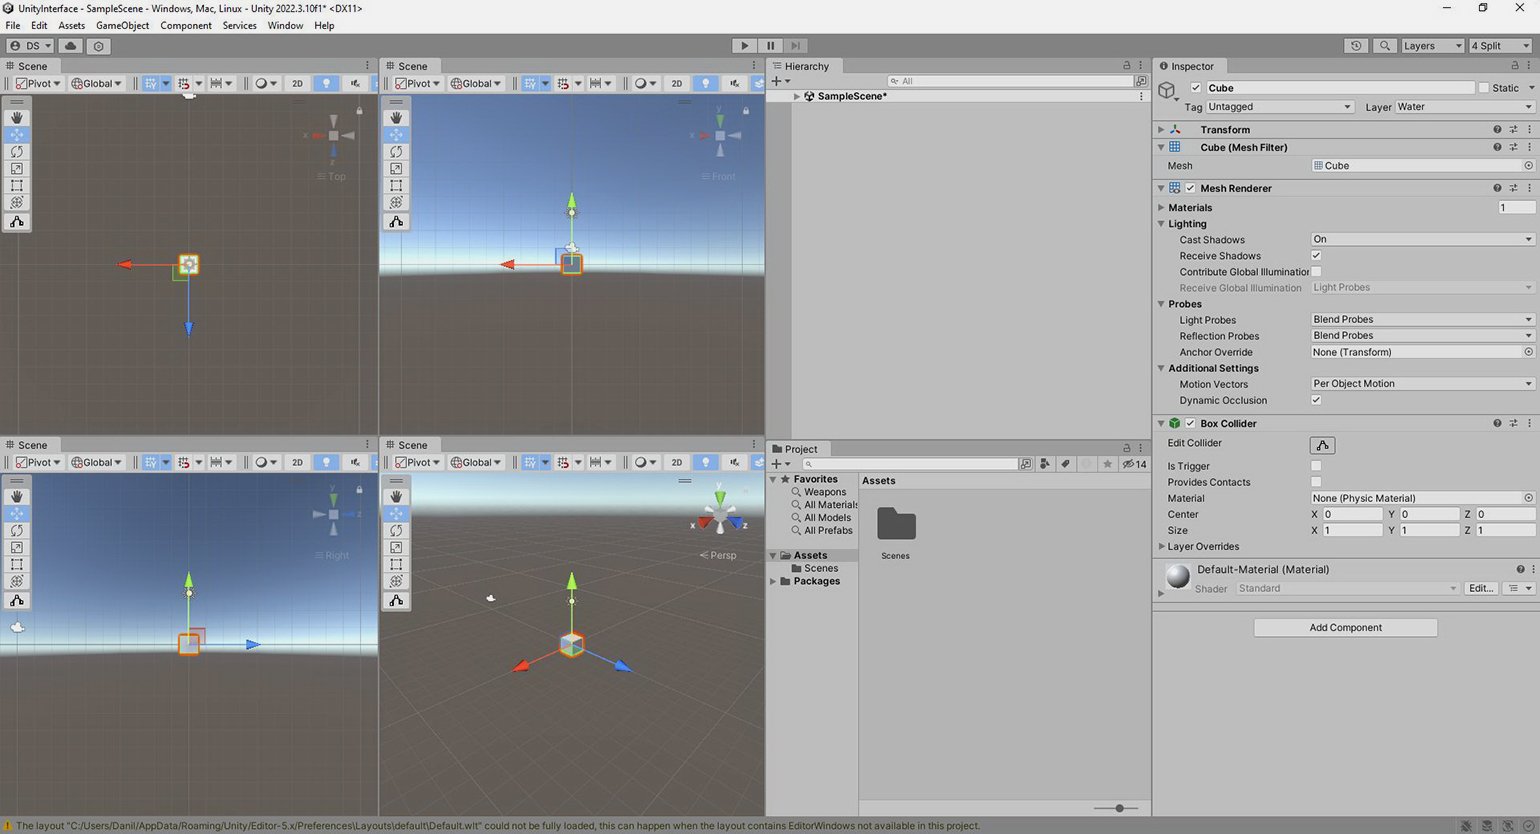Toggle the Static checkbox for Cube

(1484, 88)
